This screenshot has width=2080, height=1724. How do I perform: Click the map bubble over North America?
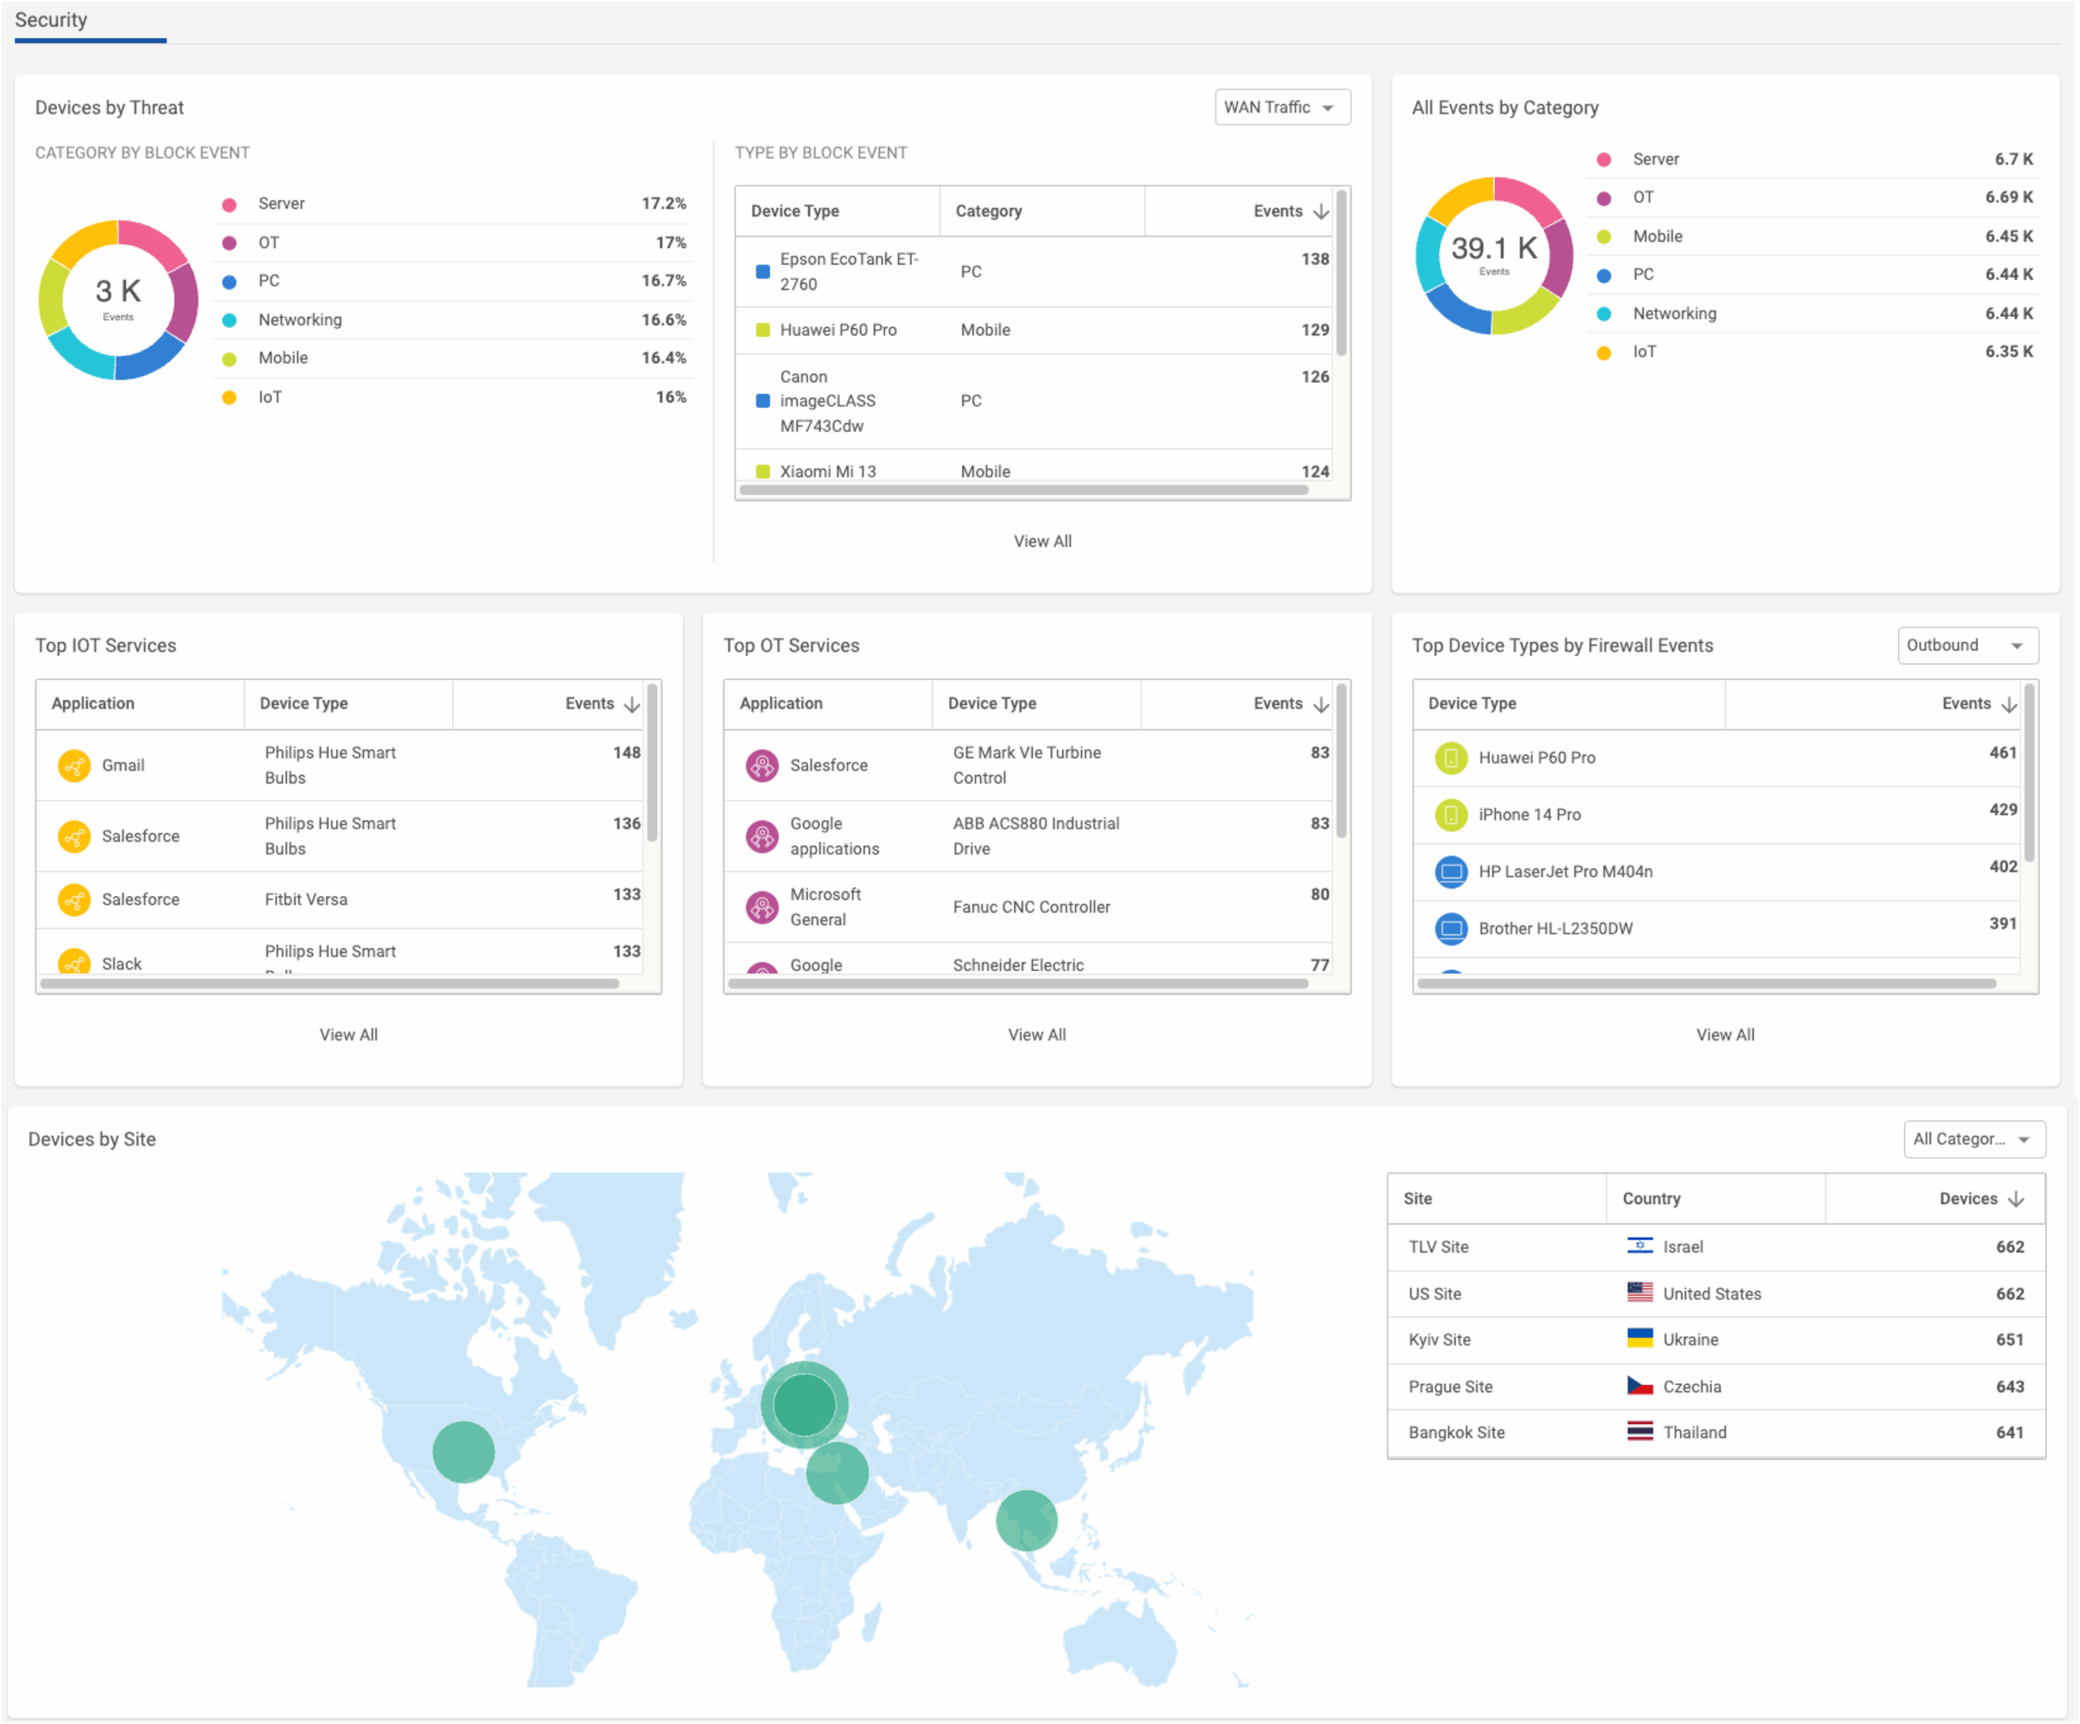[463, 1451]
